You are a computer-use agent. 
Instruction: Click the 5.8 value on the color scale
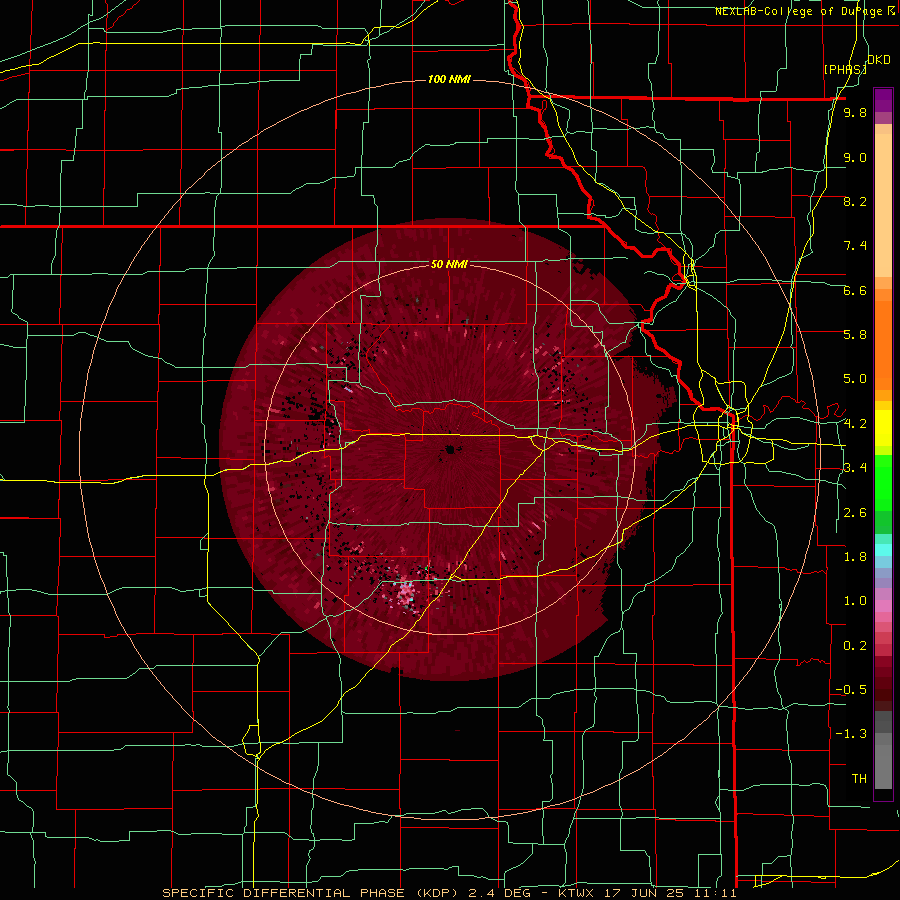click(855, 335)
